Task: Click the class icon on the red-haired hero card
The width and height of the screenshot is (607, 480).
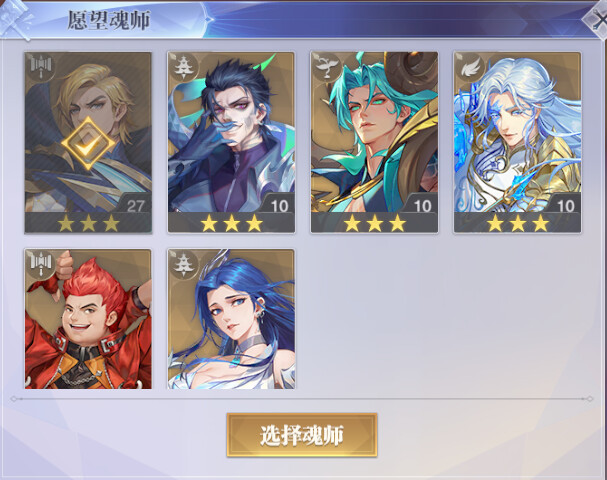Action: click(40, 263)
